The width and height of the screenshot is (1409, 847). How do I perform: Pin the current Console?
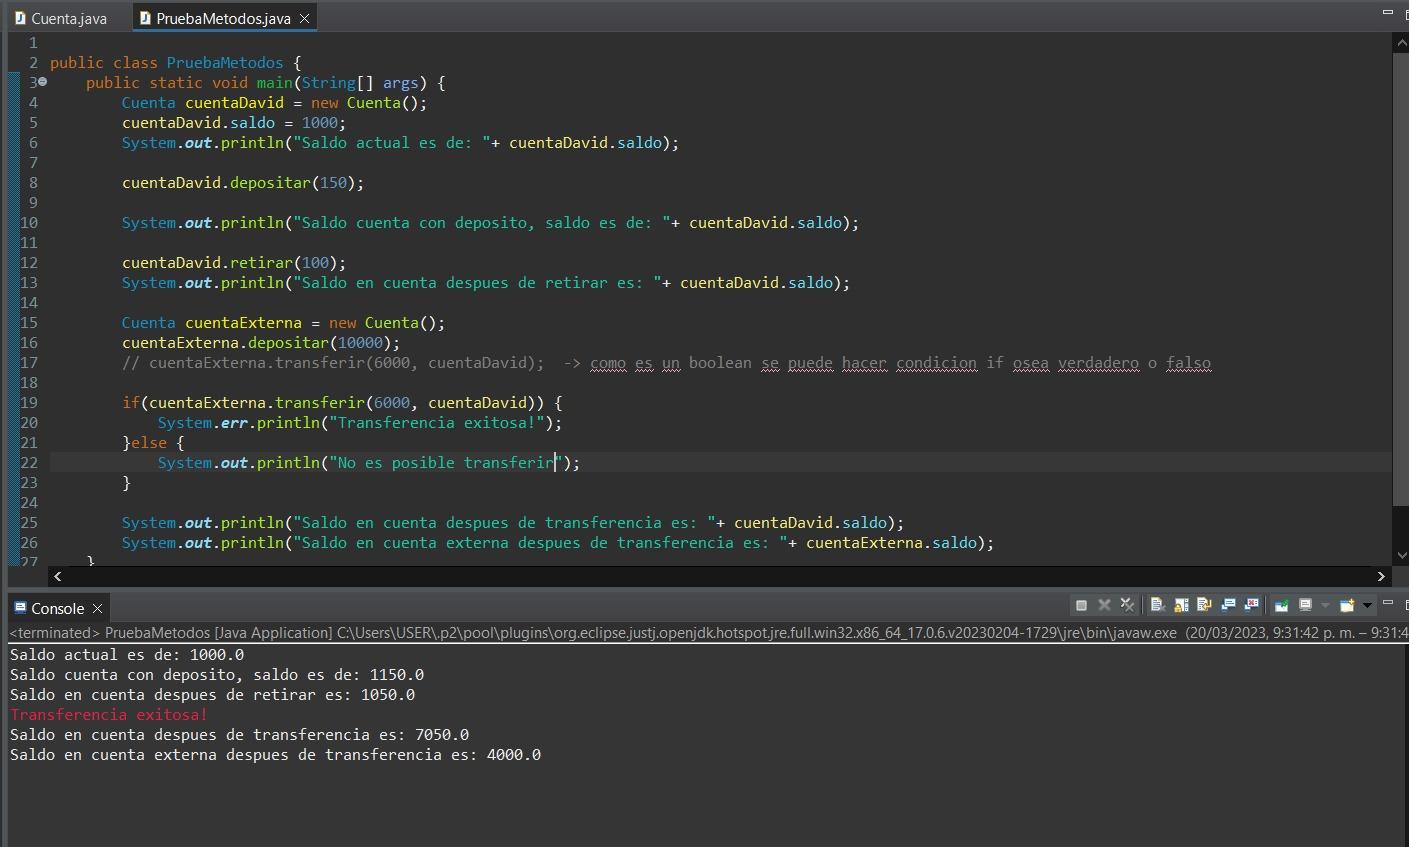point(1281,605)
